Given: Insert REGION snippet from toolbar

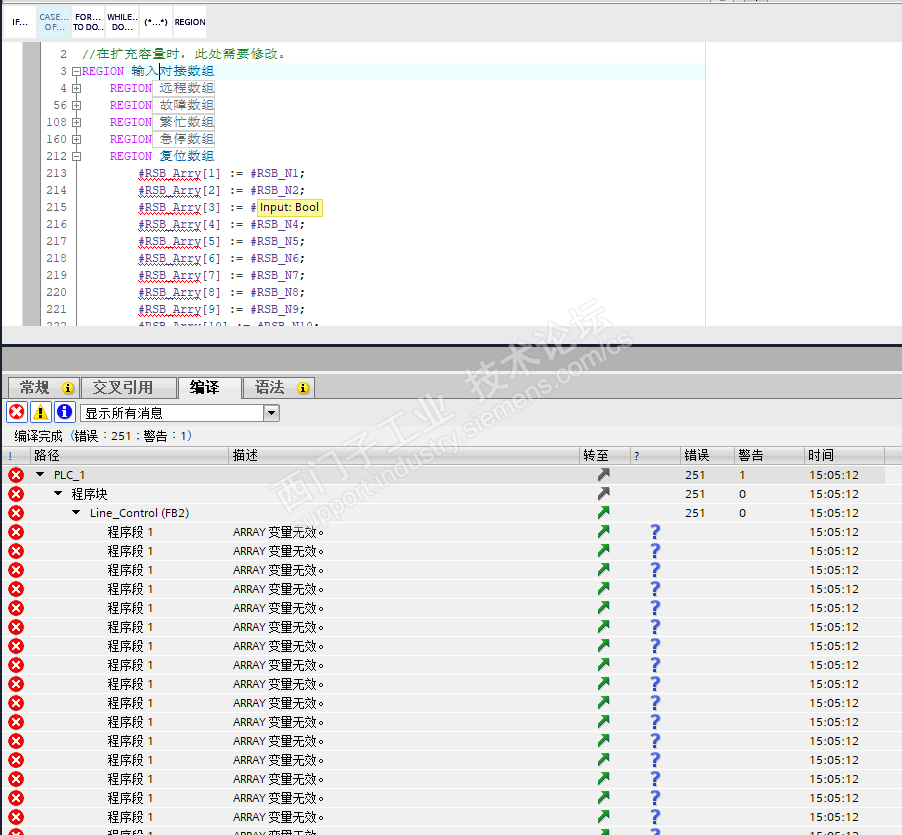Looking at the screenshot, I should [x=190, y=22].
